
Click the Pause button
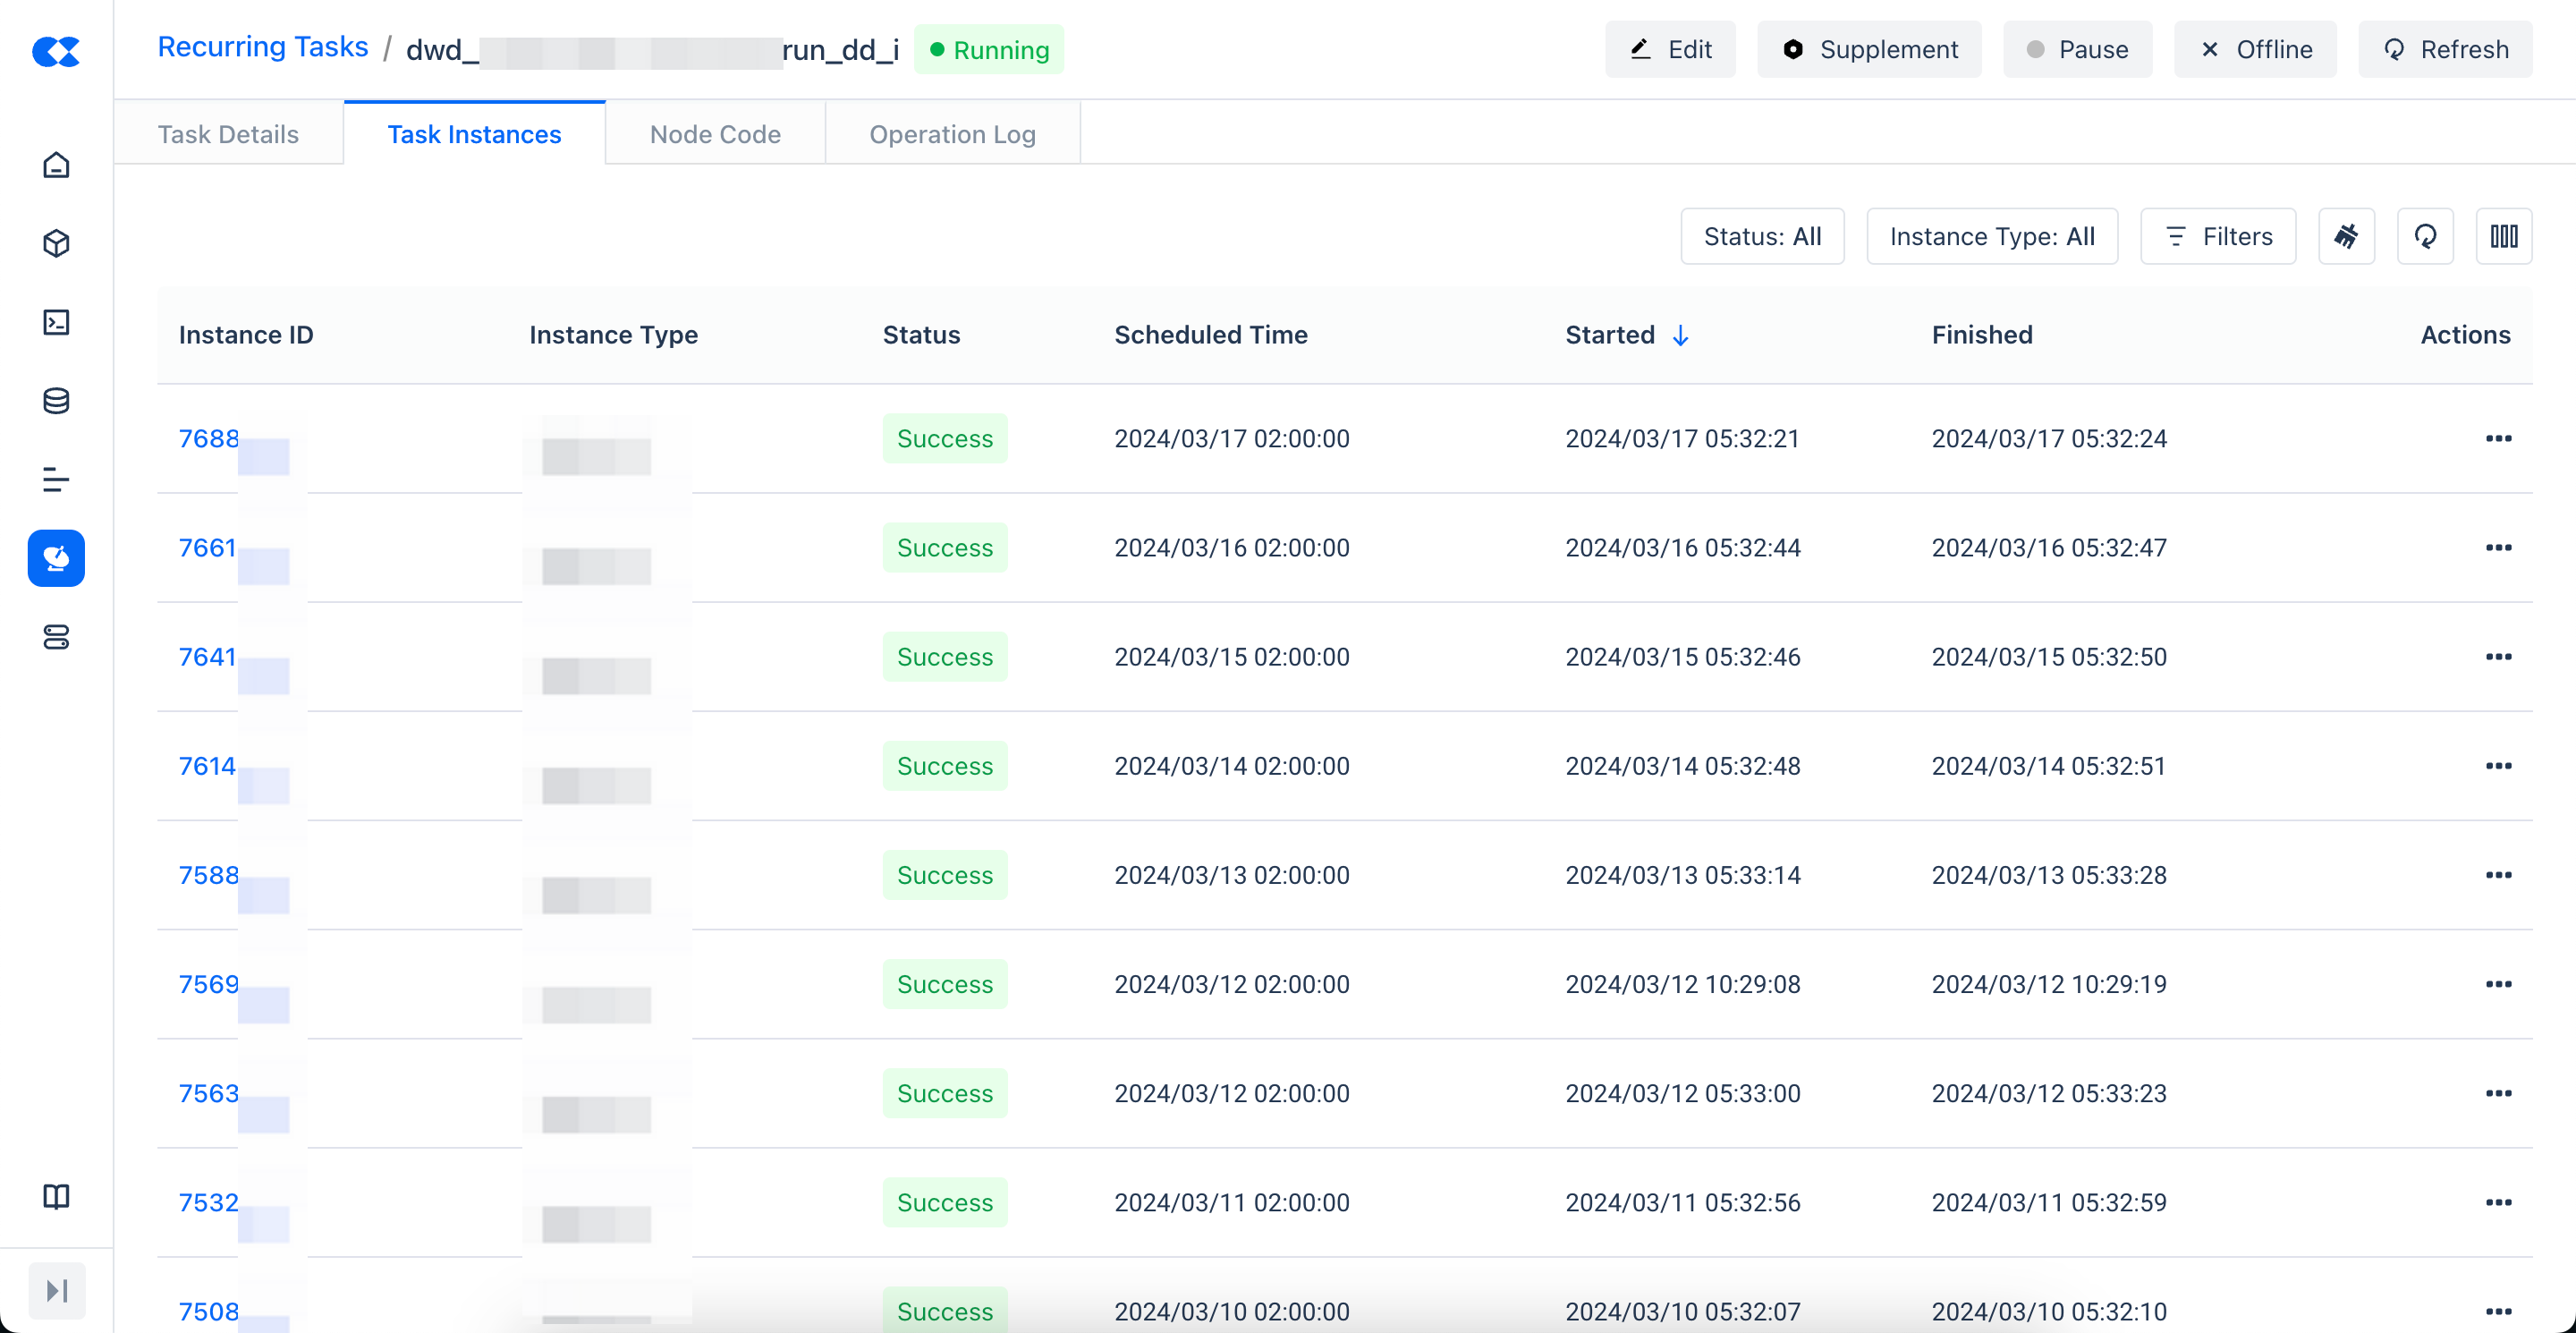(x=2077, y=50)
